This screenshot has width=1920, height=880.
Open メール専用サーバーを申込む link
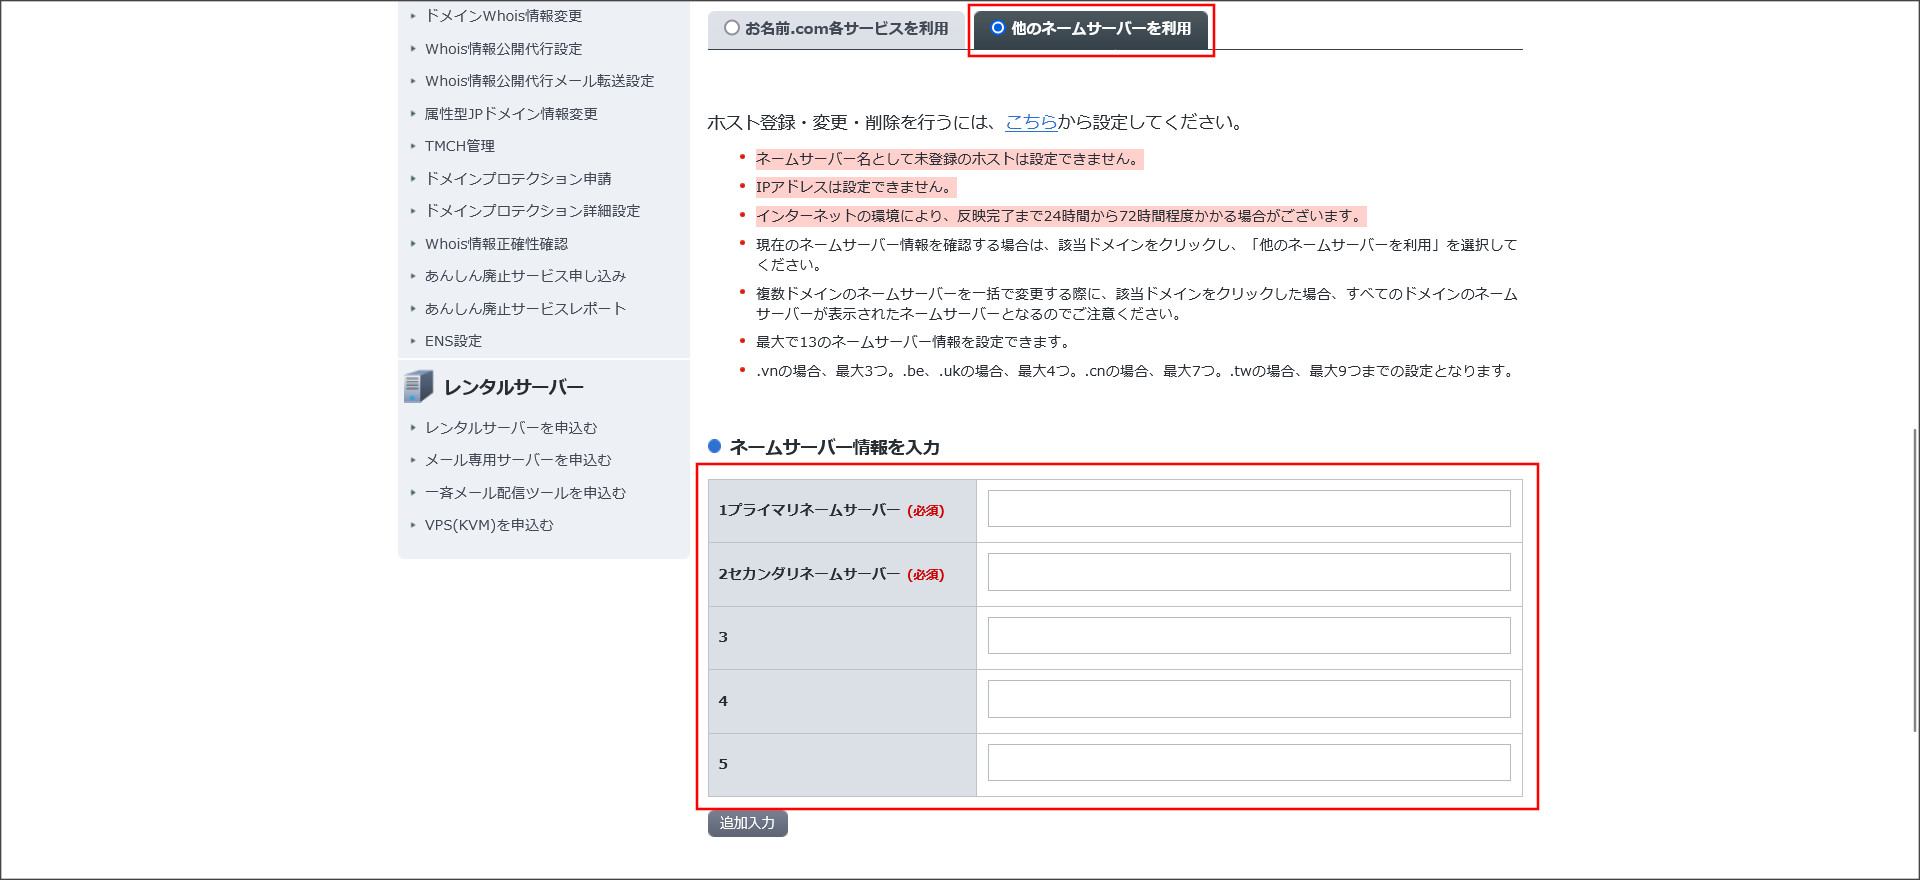518,460
